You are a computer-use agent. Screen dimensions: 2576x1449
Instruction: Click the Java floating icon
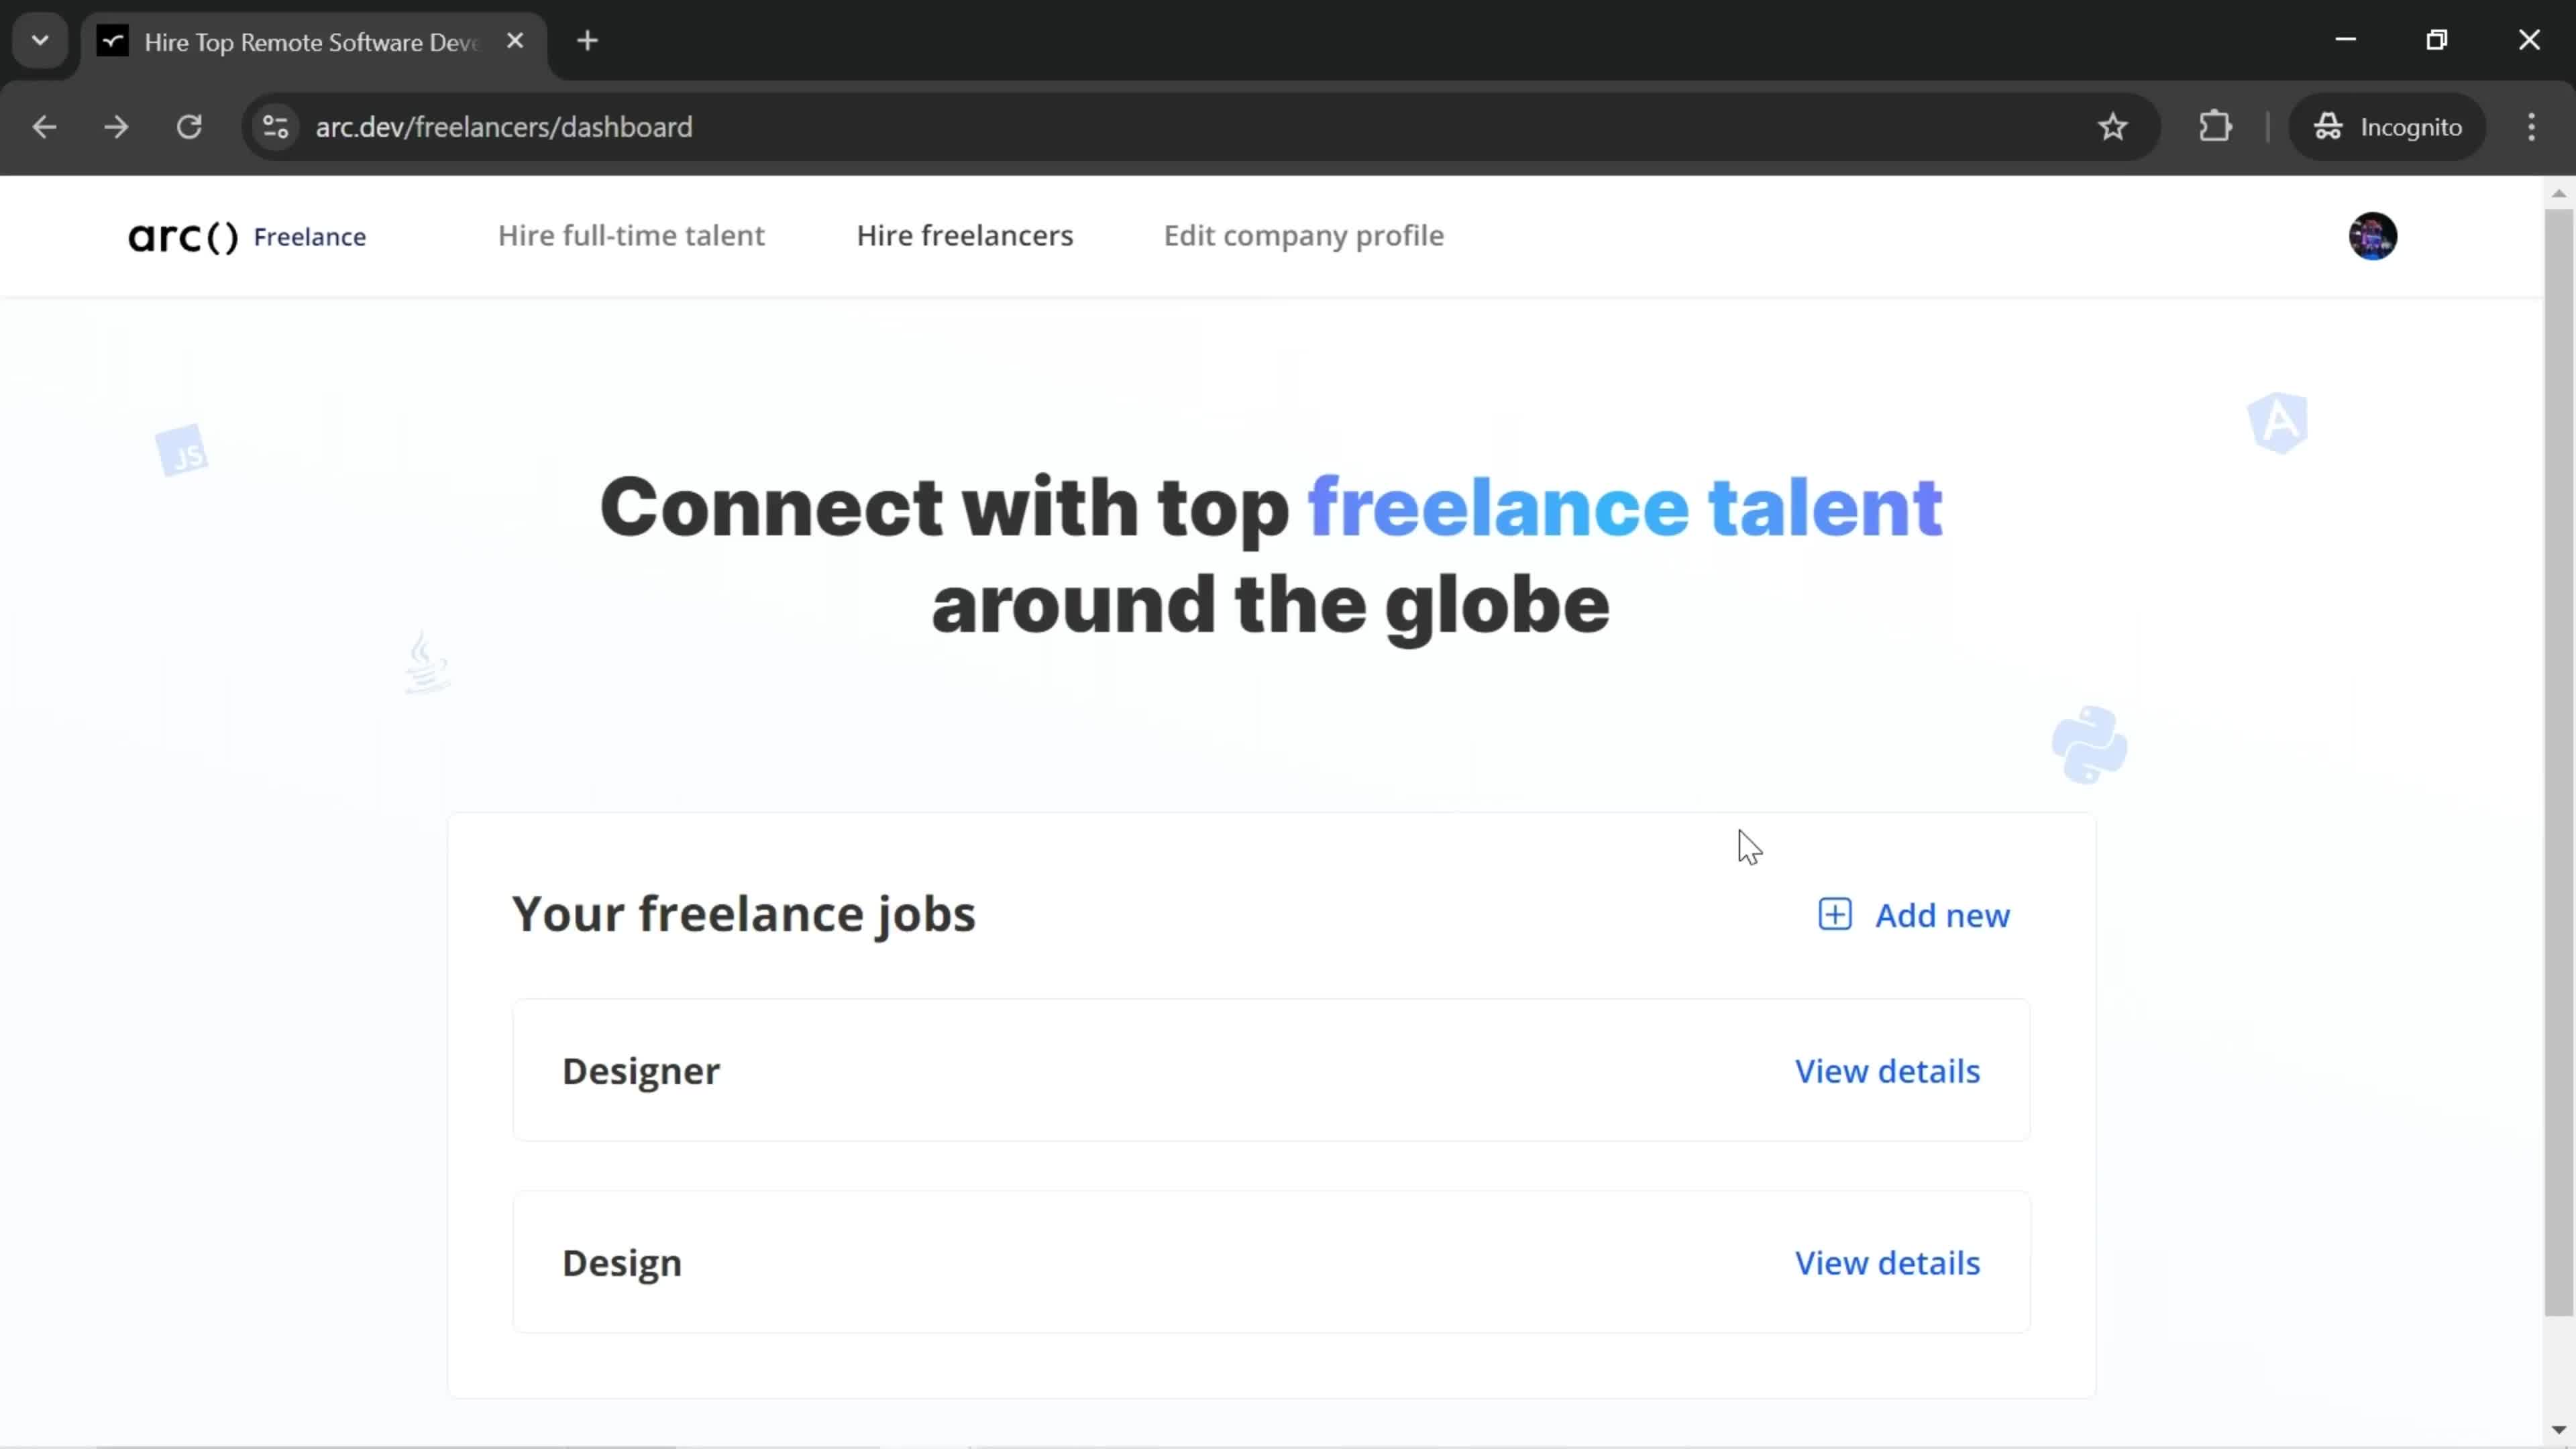[x=425, y=663]
